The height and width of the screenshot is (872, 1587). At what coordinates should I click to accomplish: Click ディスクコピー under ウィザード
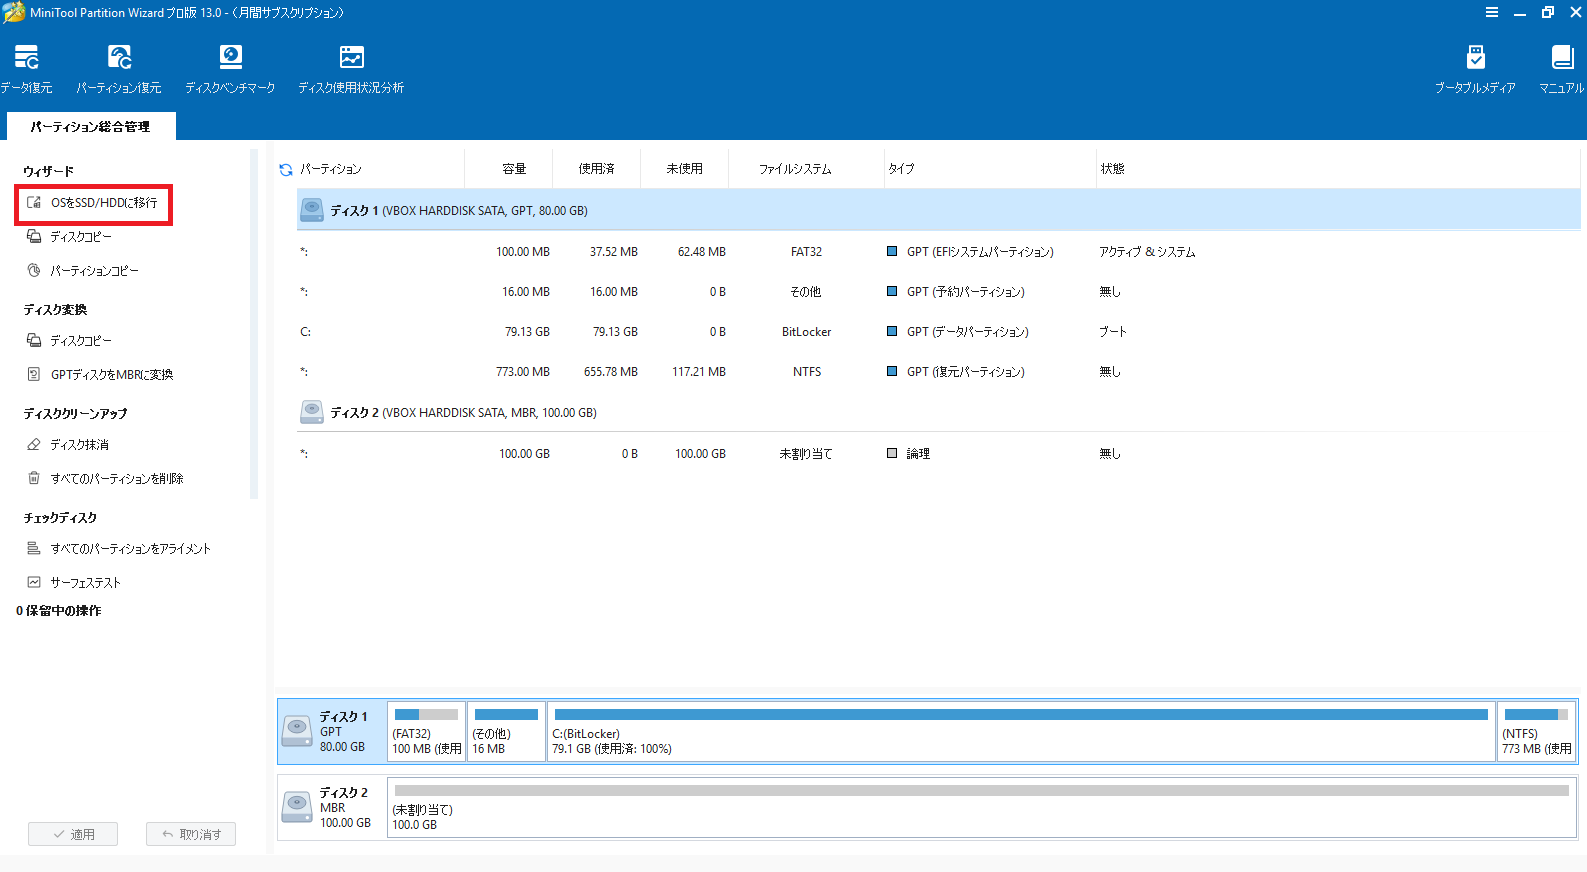81,237
